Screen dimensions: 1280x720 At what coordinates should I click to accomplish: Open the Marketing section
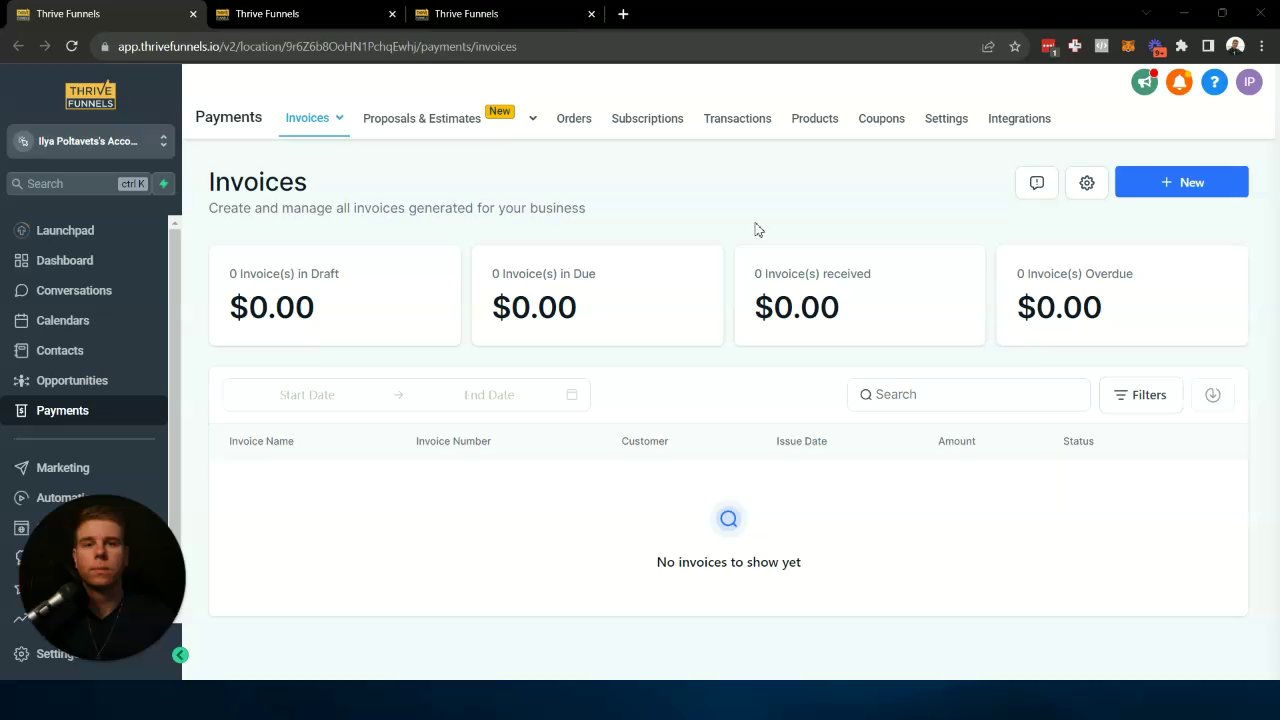pos(63,467)
